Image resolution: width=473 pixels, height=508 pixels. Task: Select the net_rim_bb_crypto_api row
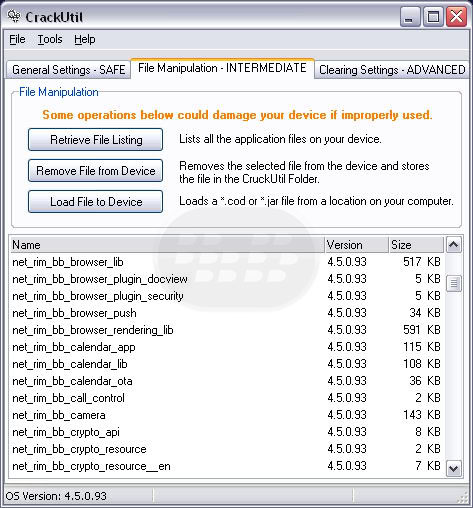(x=227, y=432)
